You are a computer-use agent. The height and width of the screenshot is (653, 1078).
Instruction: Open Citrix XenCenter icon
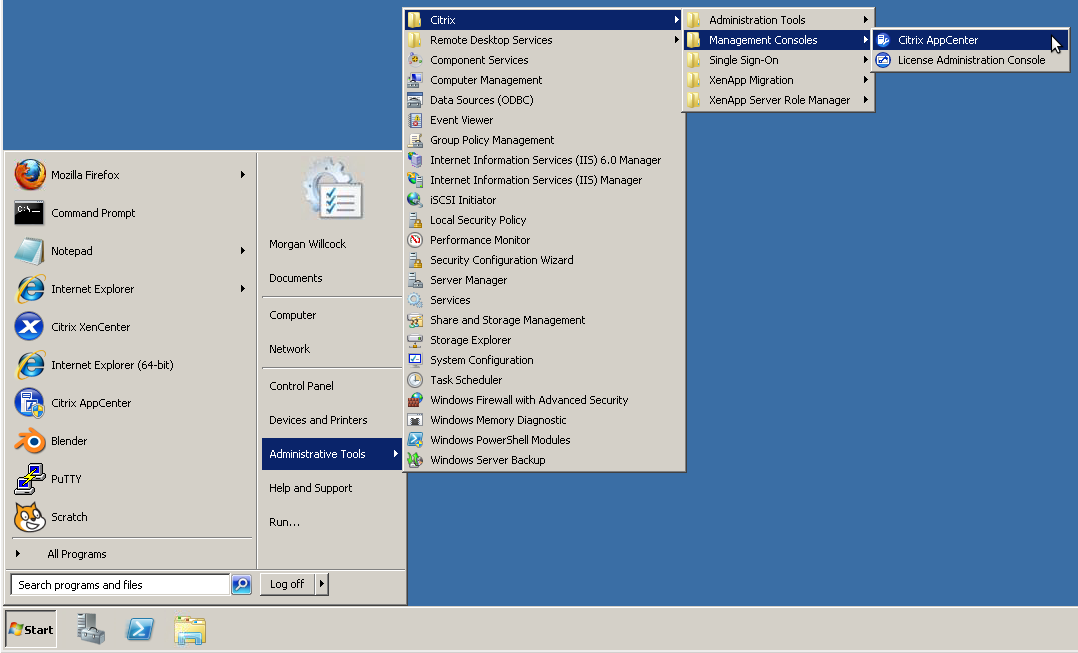click(30, 326)
